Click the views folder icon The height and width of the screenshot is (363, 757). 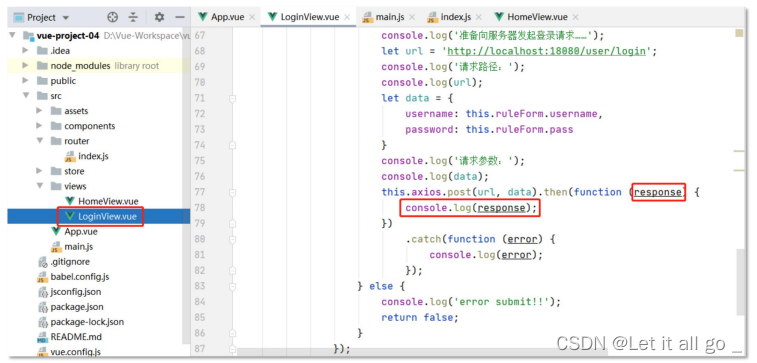(56, 186)
